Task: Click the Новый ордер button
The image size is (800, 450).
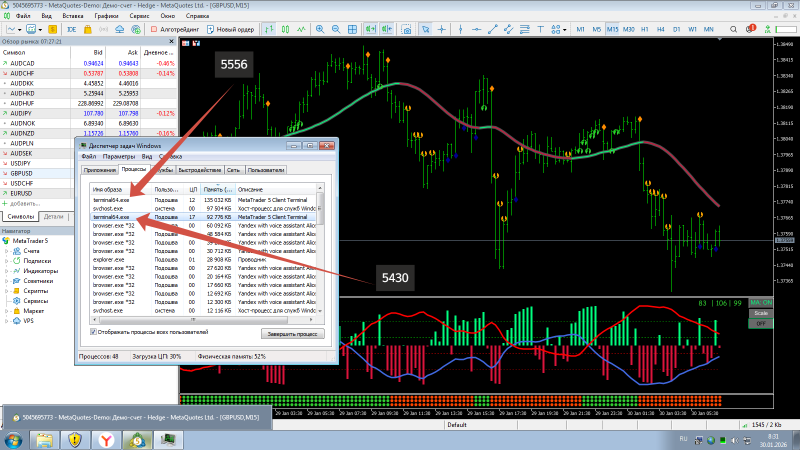Action: [x=230, y=30]
